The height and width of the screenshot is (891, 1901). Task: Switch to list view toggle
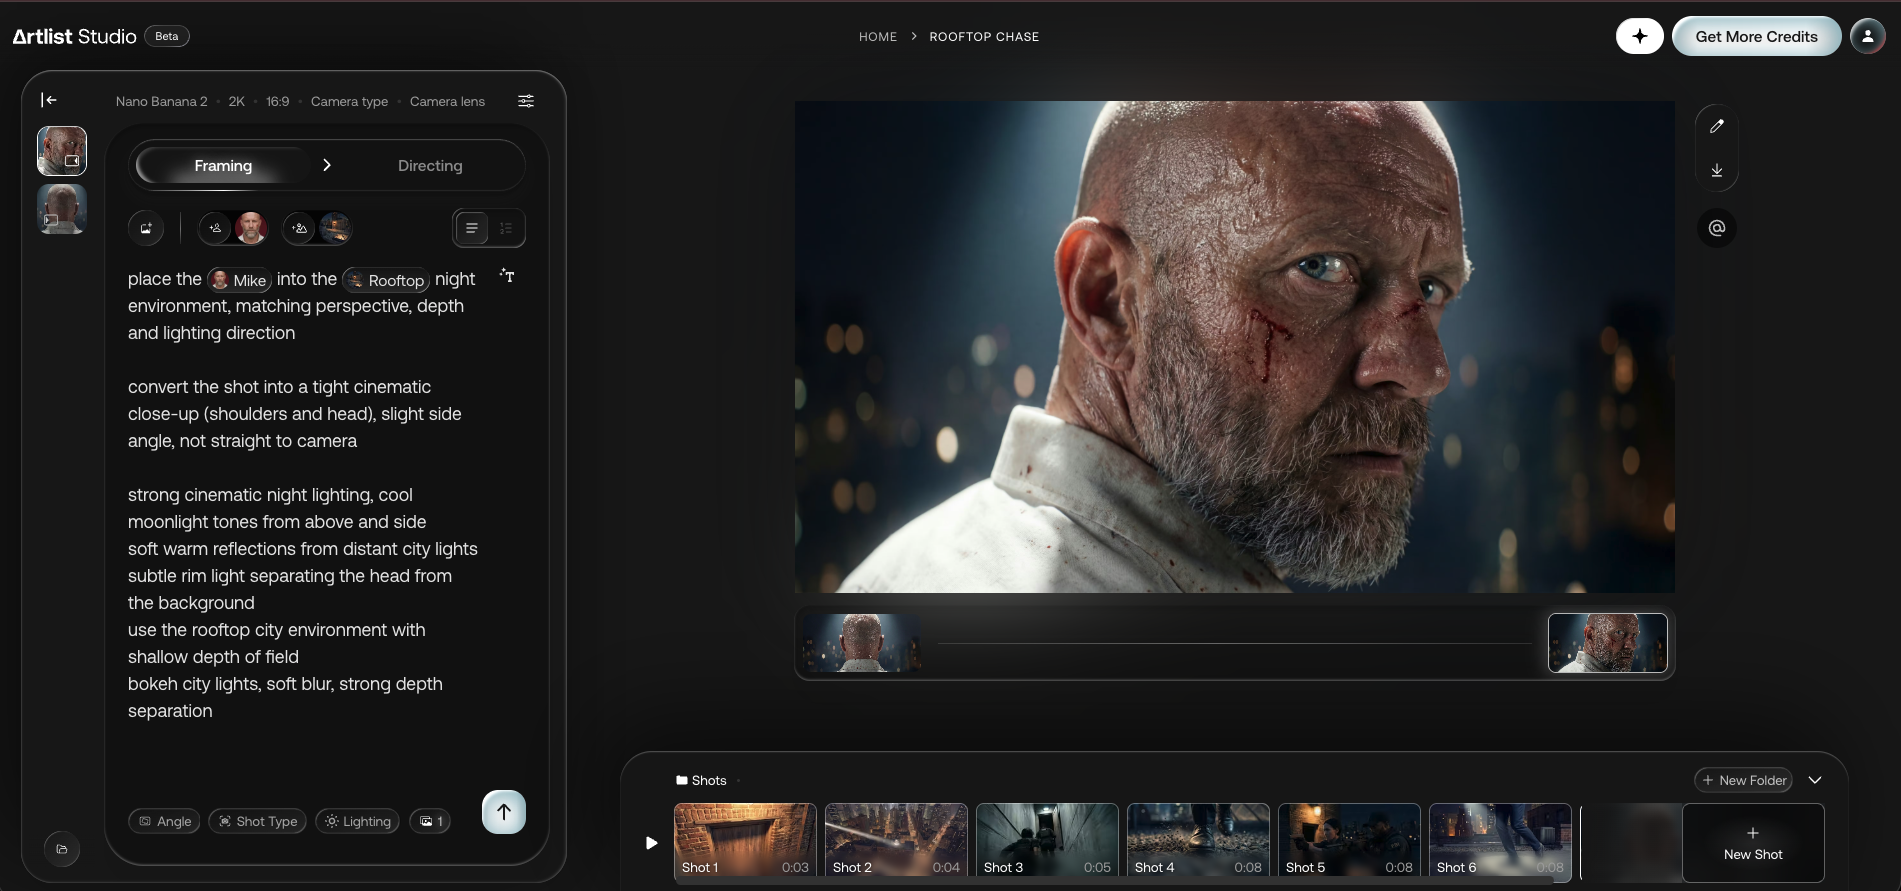[506, 228]
